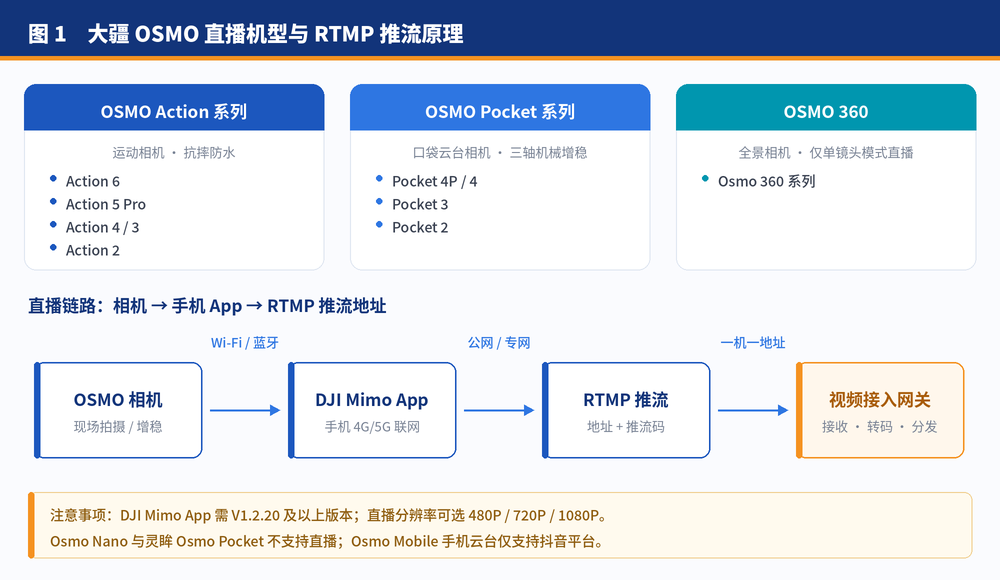The width and height of the screenshot is (1000, 580).
Task: Select the "RTMP 推流" flow box
Action: (x=626, y=410)
